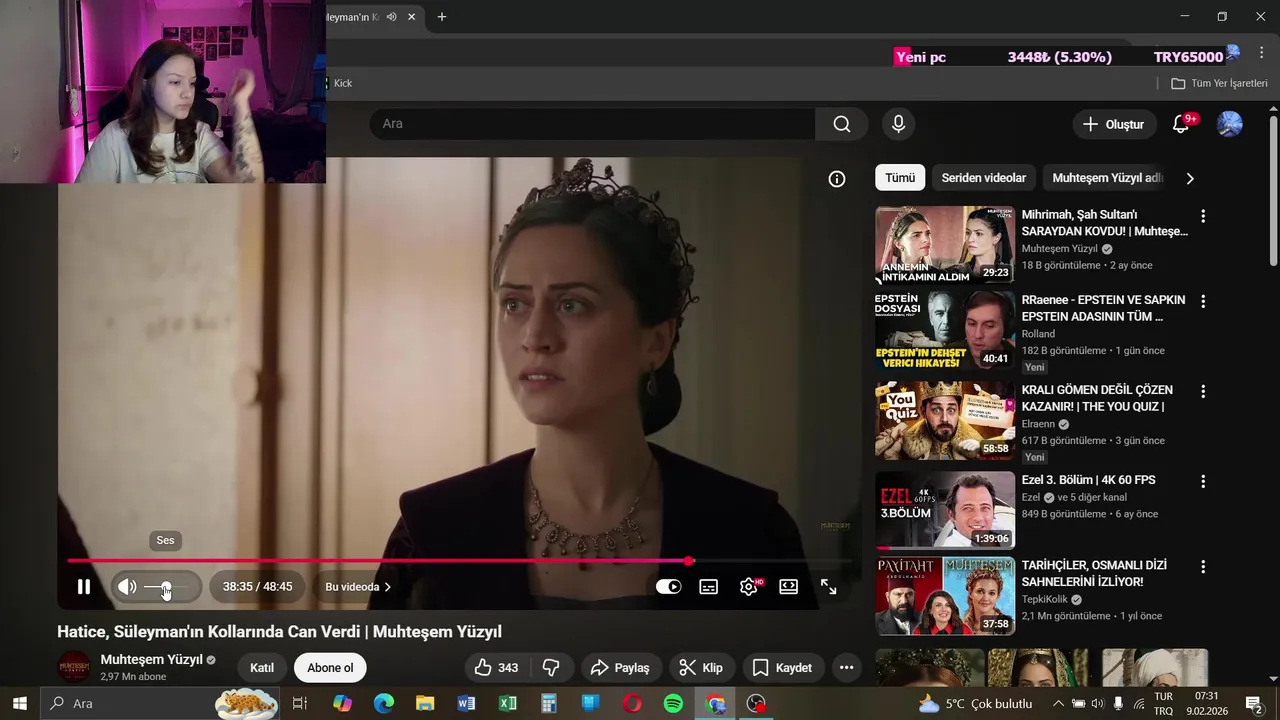
Task: Open the Epstein Dosyası video thumbnail
Action: click(945, 331)
